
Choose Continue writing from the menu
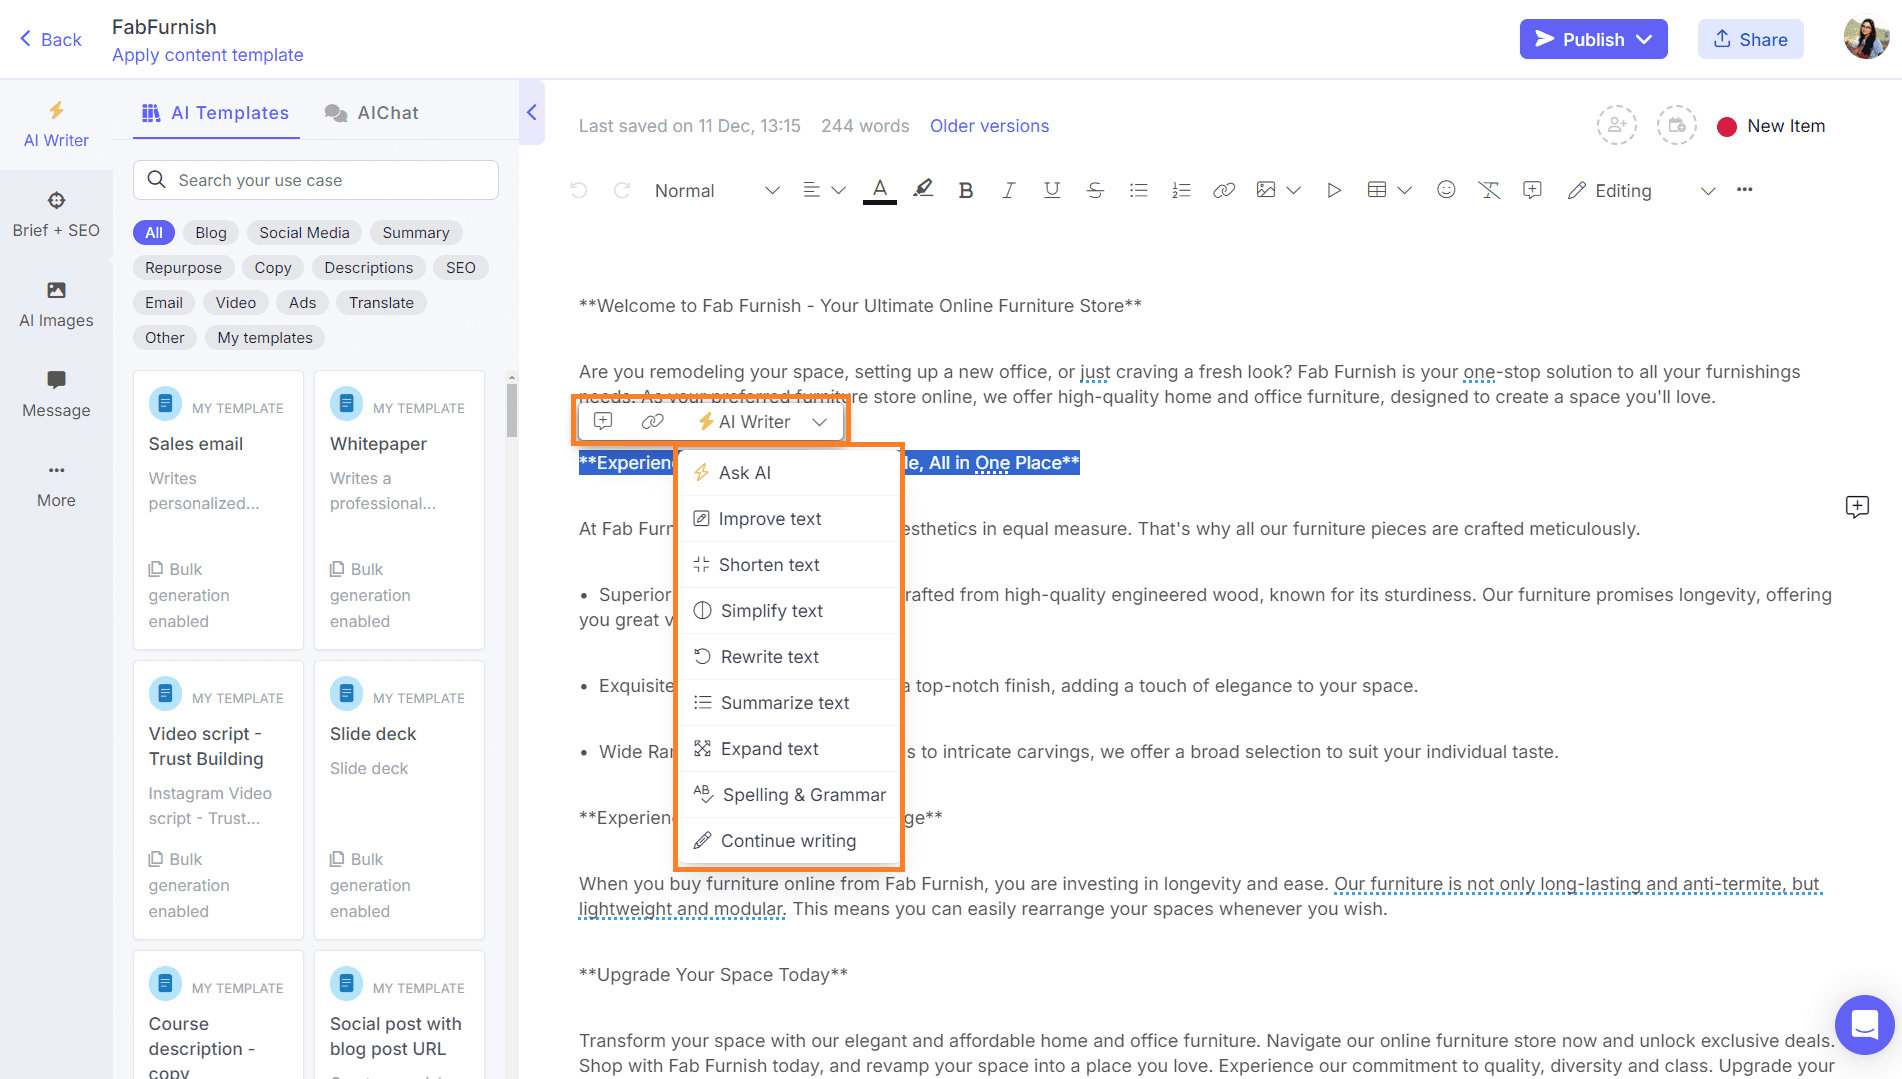click(x=787, y=840)
